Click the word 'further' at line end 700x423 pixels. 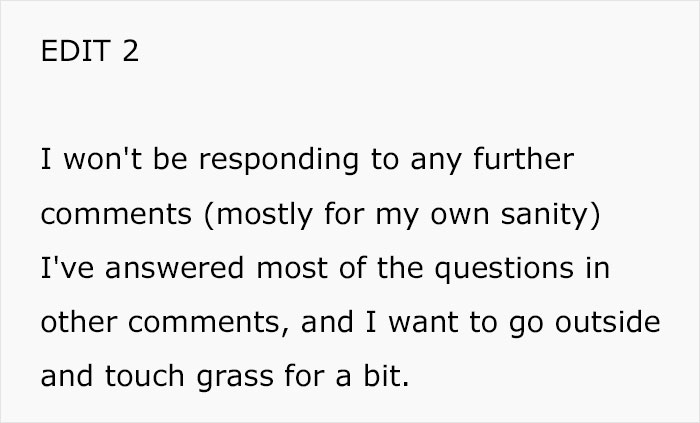(x=529, y=160)
